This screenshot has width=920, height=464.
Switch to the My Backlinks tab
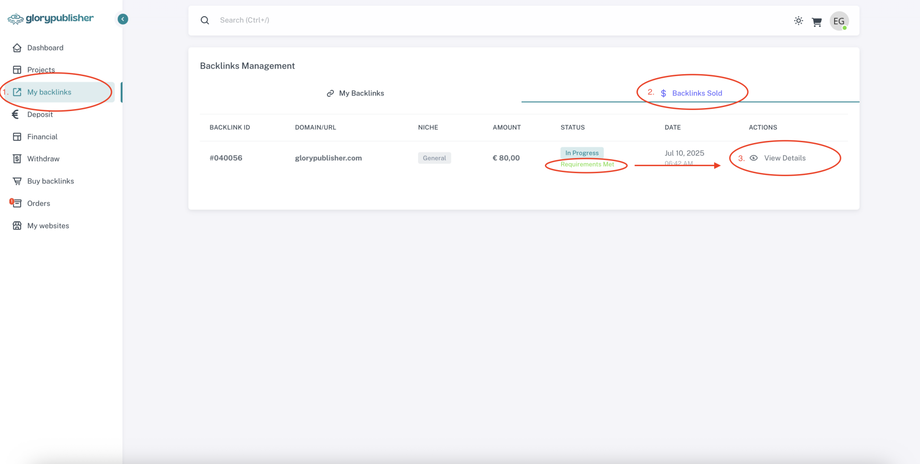click(355, 93)
